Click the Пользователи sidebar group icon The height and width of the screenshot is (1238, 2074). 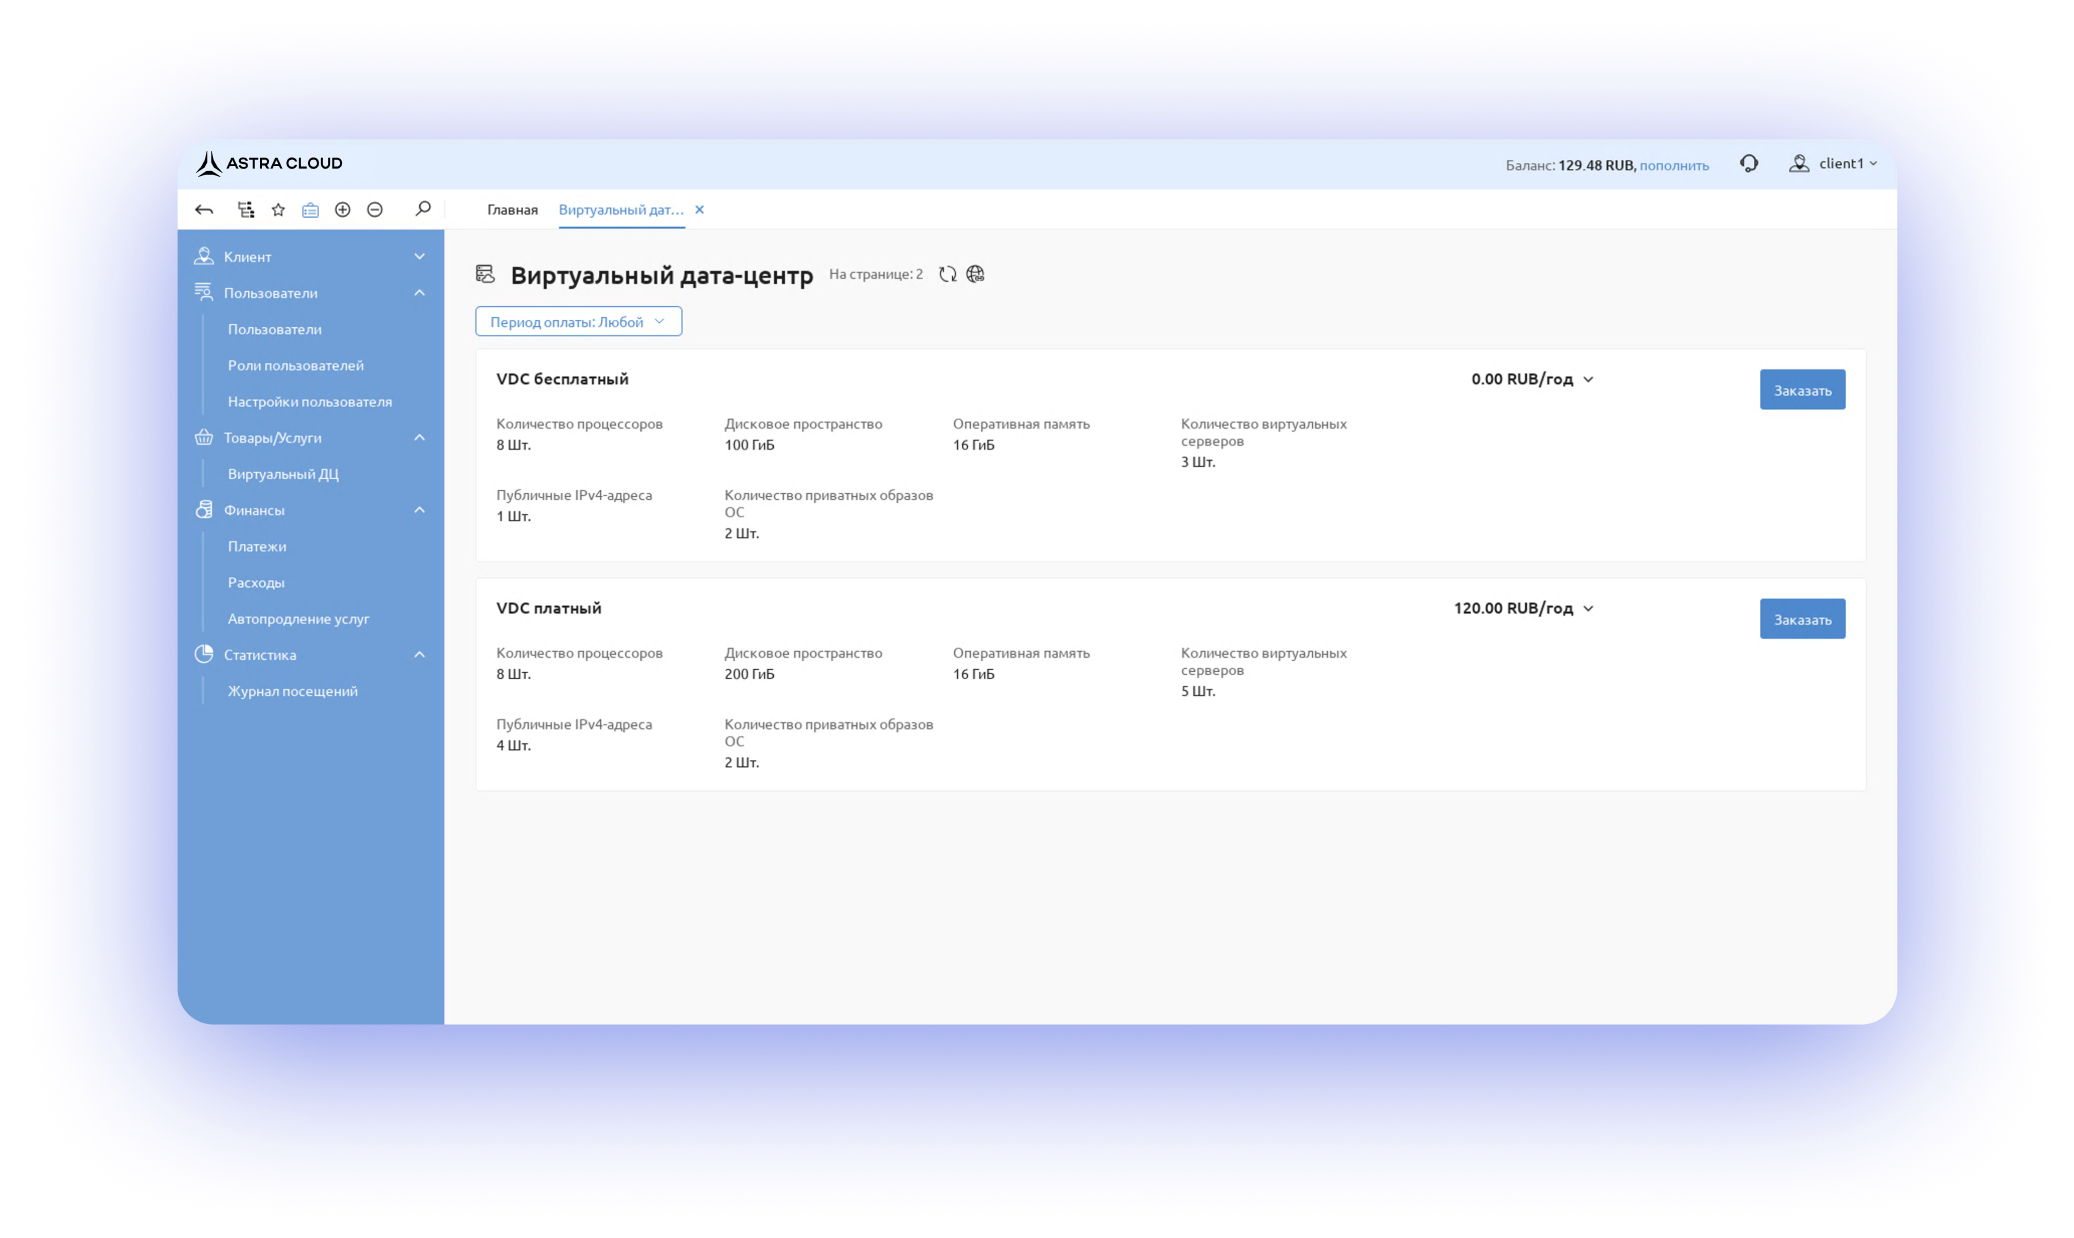click(x=204, y=292)
